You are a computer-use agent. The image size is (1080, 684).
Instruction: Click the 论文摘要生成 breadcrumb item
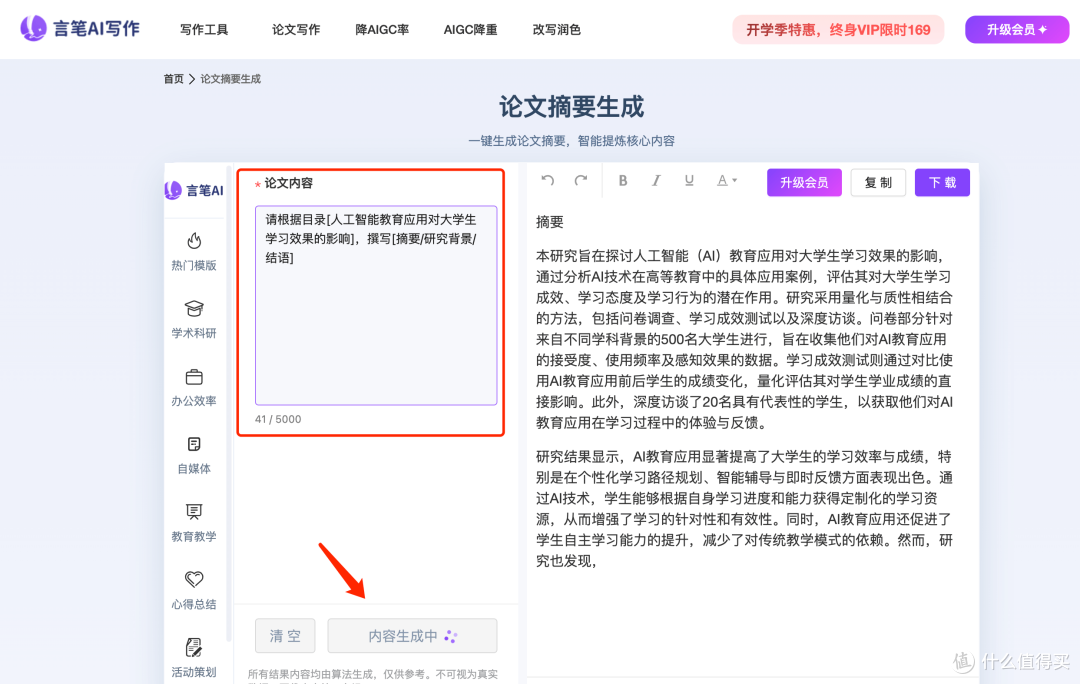(231, 79)
